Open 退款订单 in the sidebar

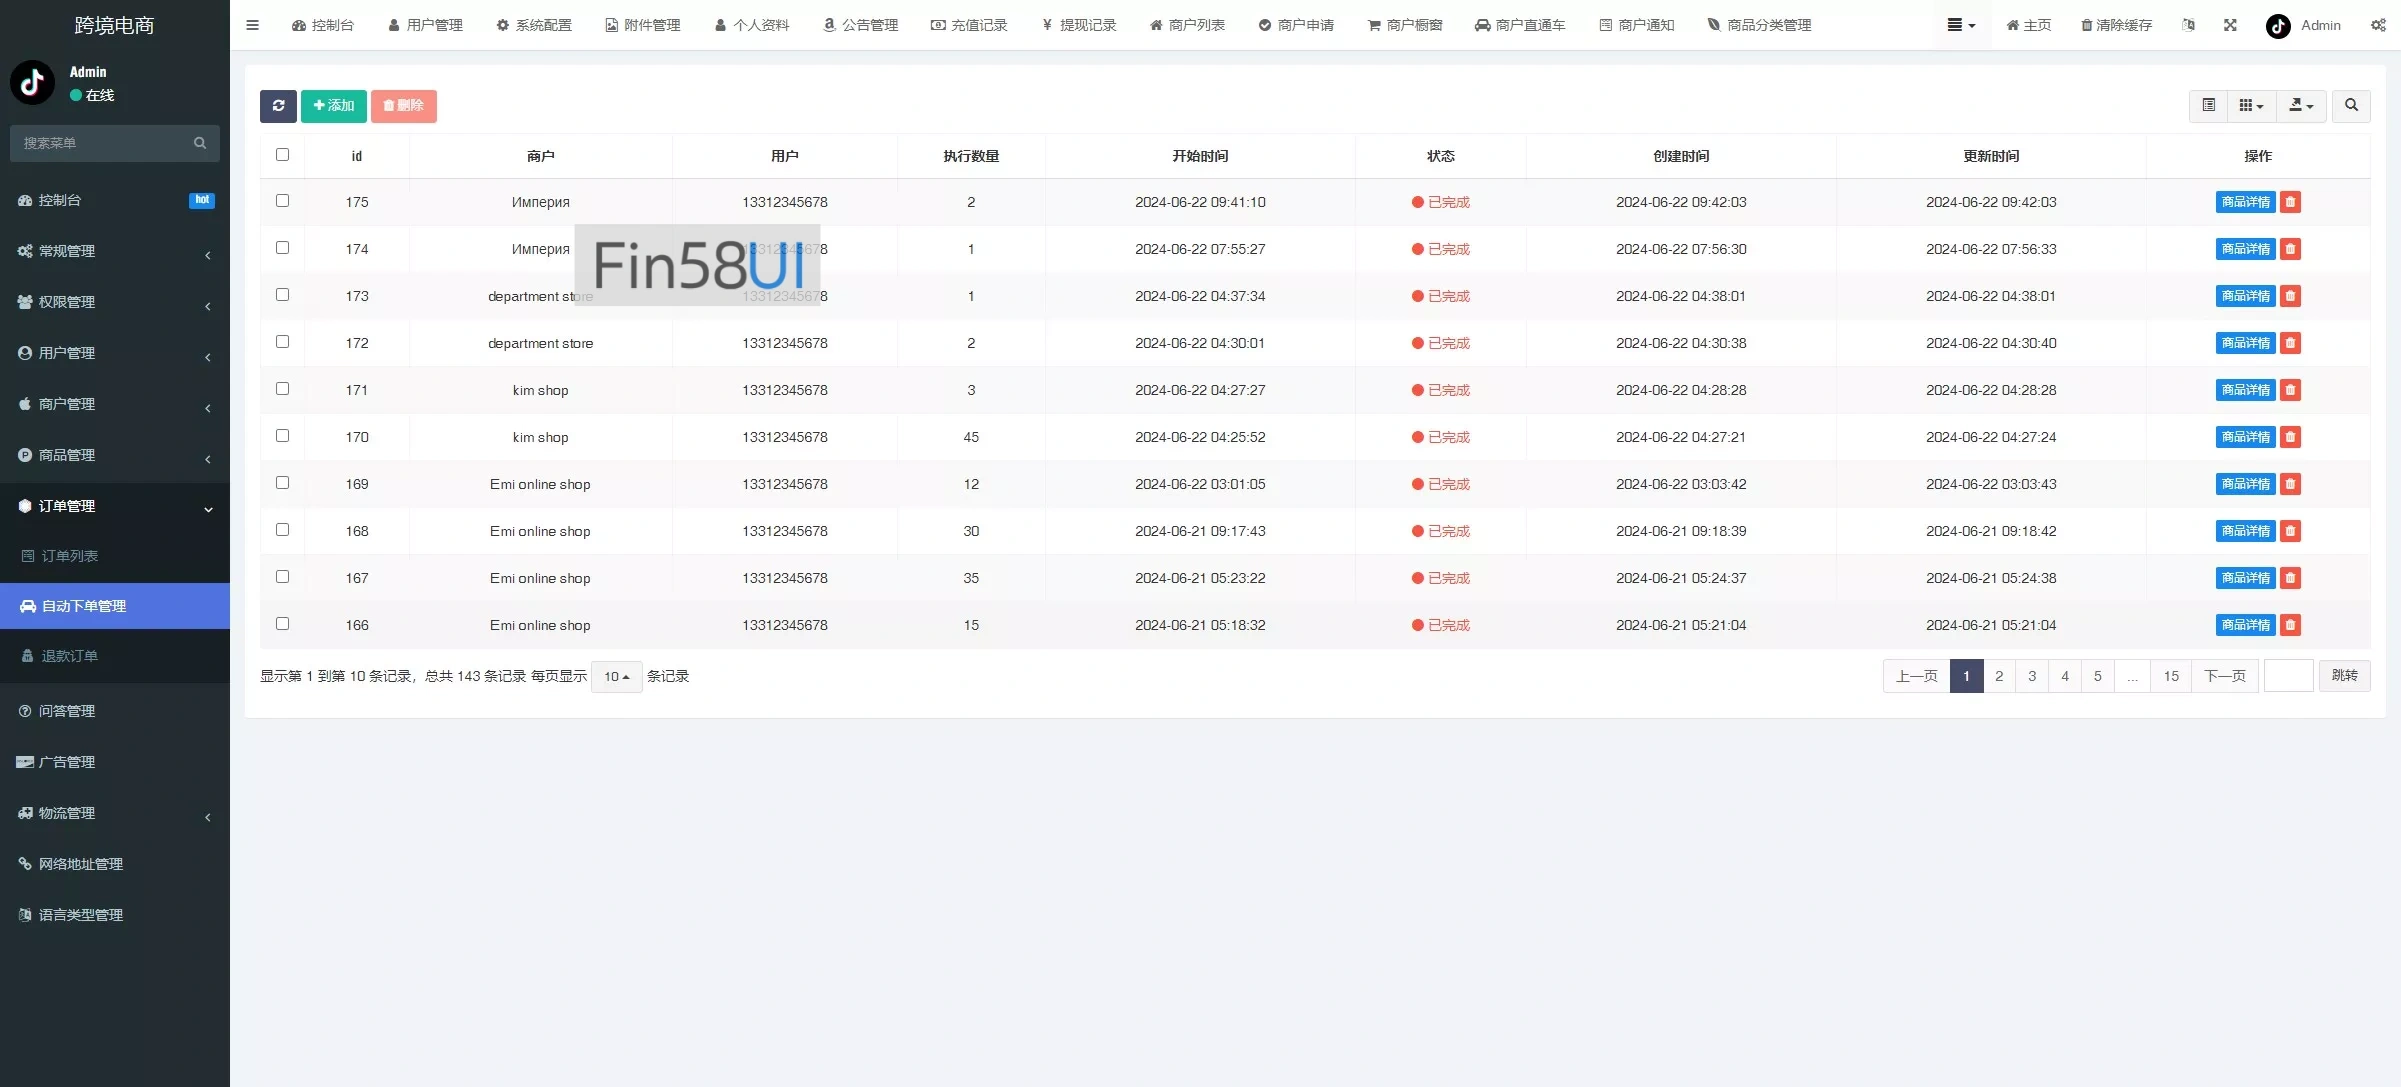pyautogui.click(x=70, y=656)
